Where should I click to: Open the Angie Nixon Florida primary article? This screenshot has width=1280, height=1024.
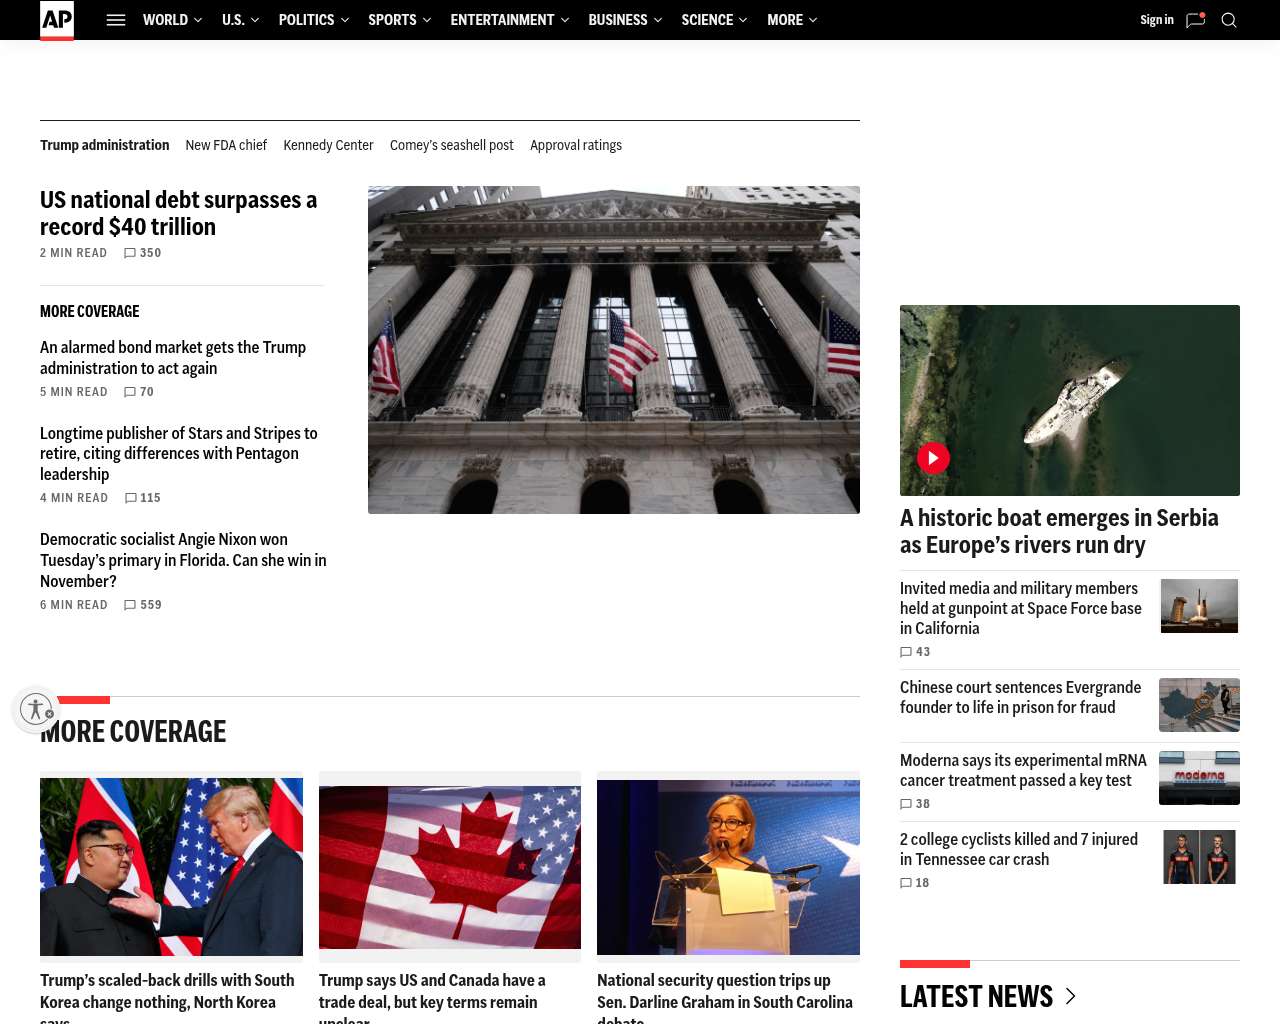183,560
